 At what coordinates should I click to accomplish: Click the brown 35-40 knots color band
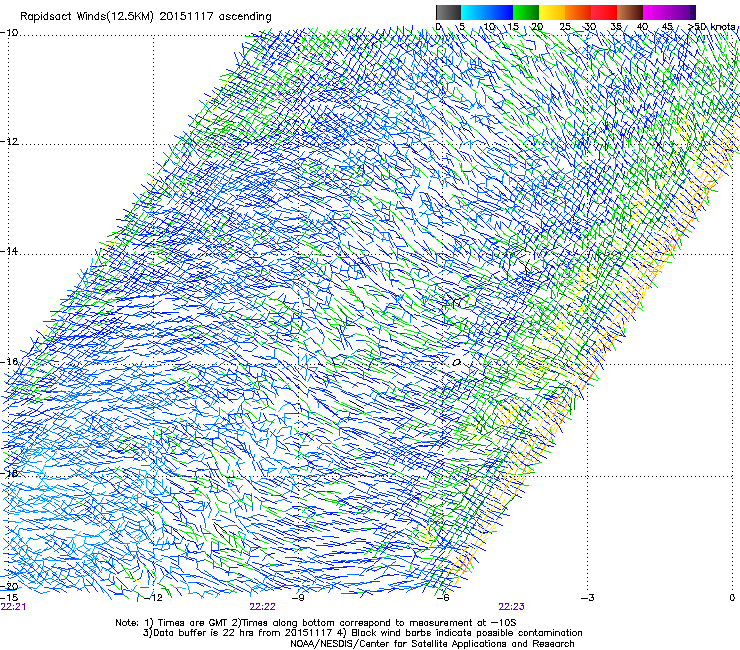point(630,12)
